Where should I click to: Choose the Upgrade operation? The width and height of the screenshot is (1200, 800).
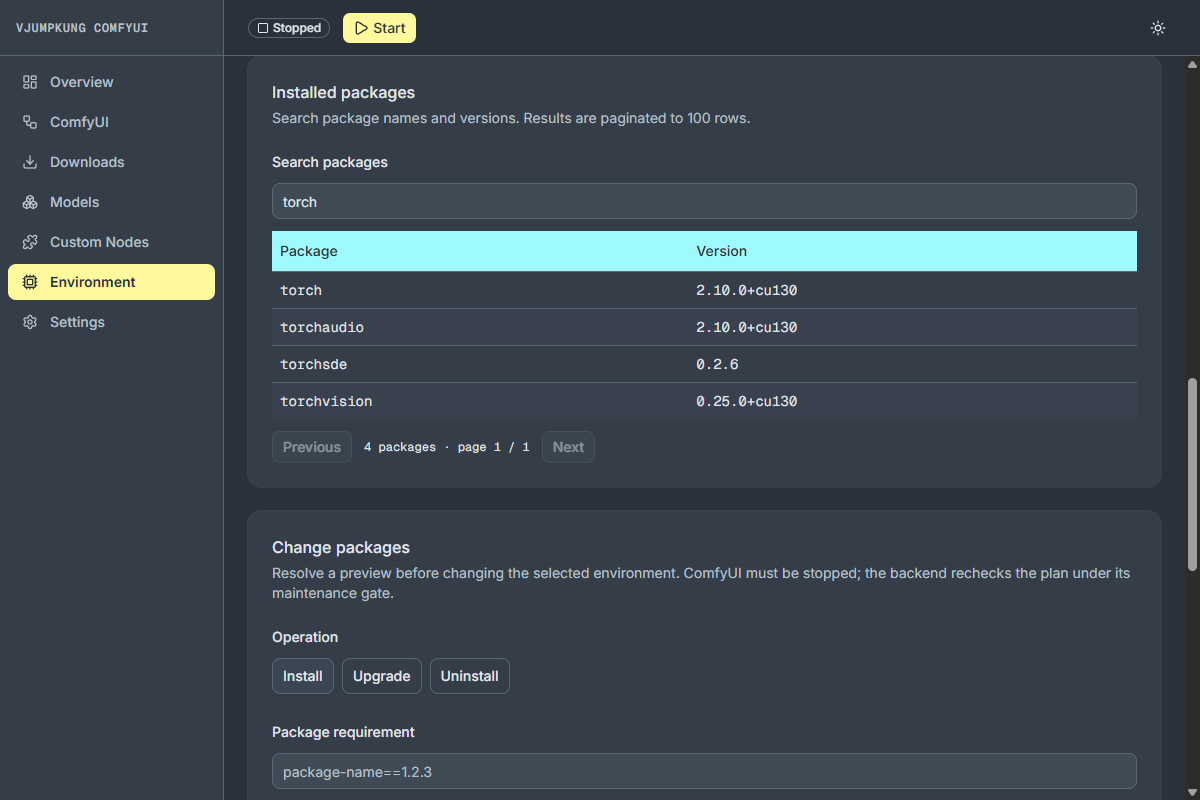coord(382,676)
